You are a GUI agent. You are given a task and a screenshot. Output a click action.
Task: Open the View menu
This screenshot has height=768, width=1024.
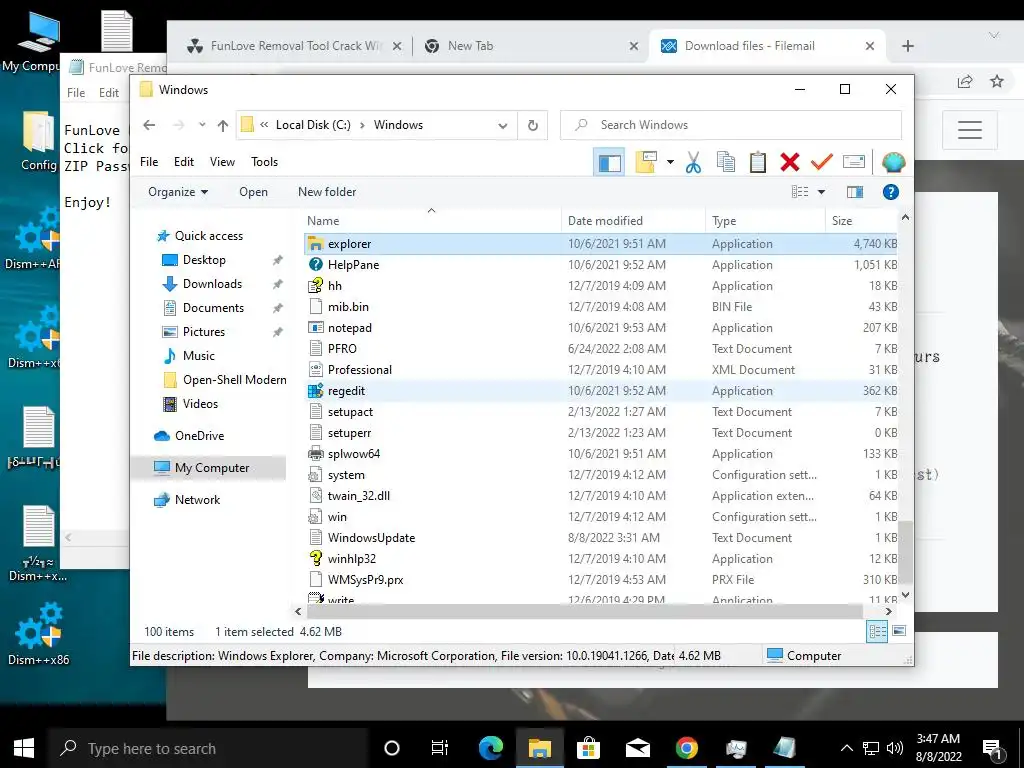click(x=222, y=162)
